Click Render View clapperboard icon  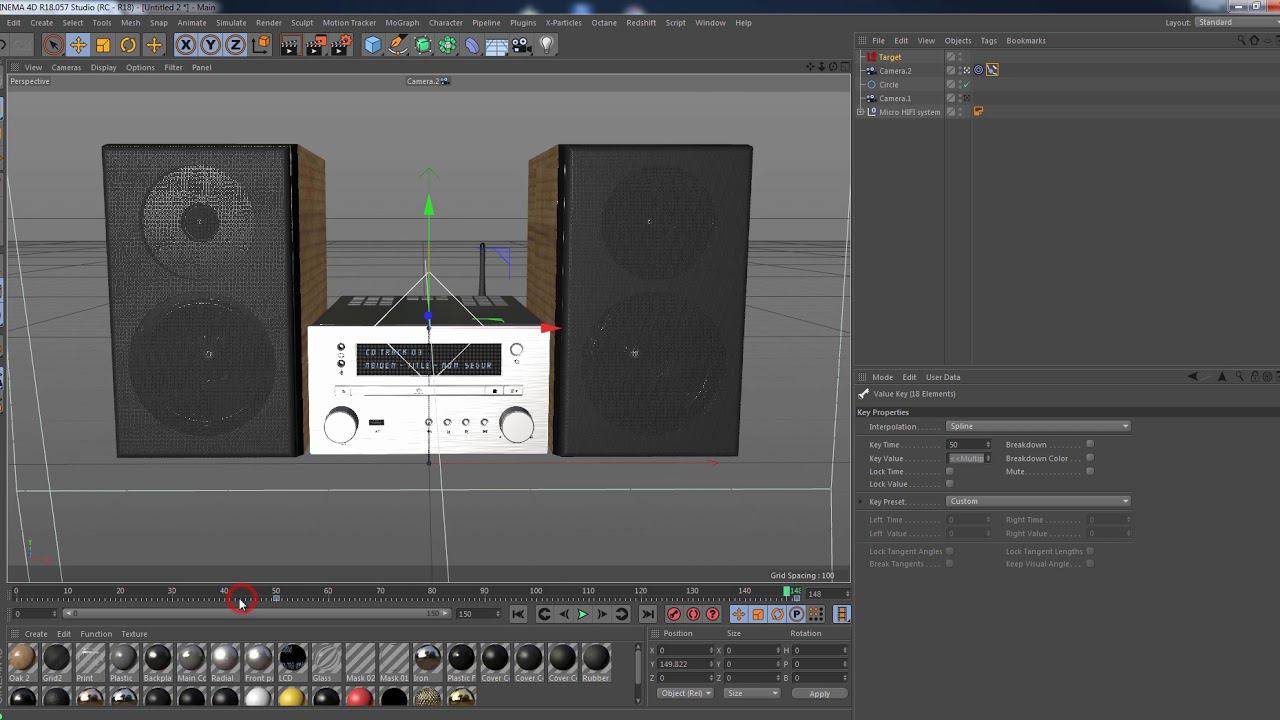(x=289, y=45)
